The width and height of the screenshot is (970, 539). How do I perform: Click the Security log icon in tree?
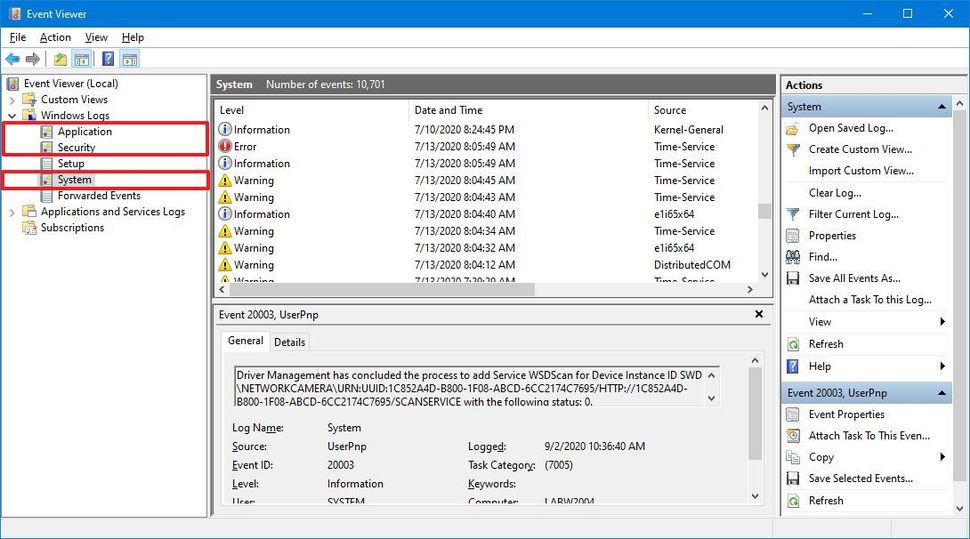pyautogui.click(x=47, y=148)
